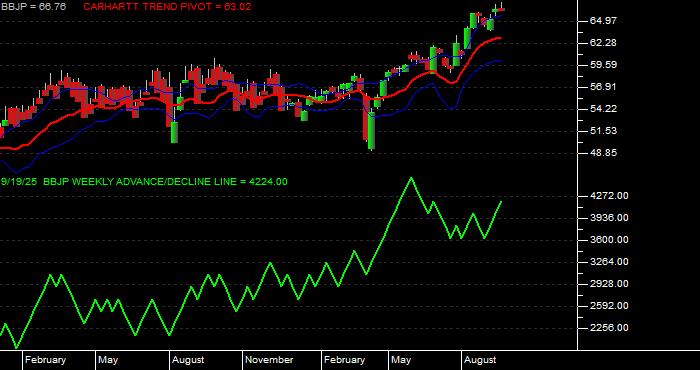Click the 2256.00 axis value
The image size is (700, 370).
pos(608,328)
